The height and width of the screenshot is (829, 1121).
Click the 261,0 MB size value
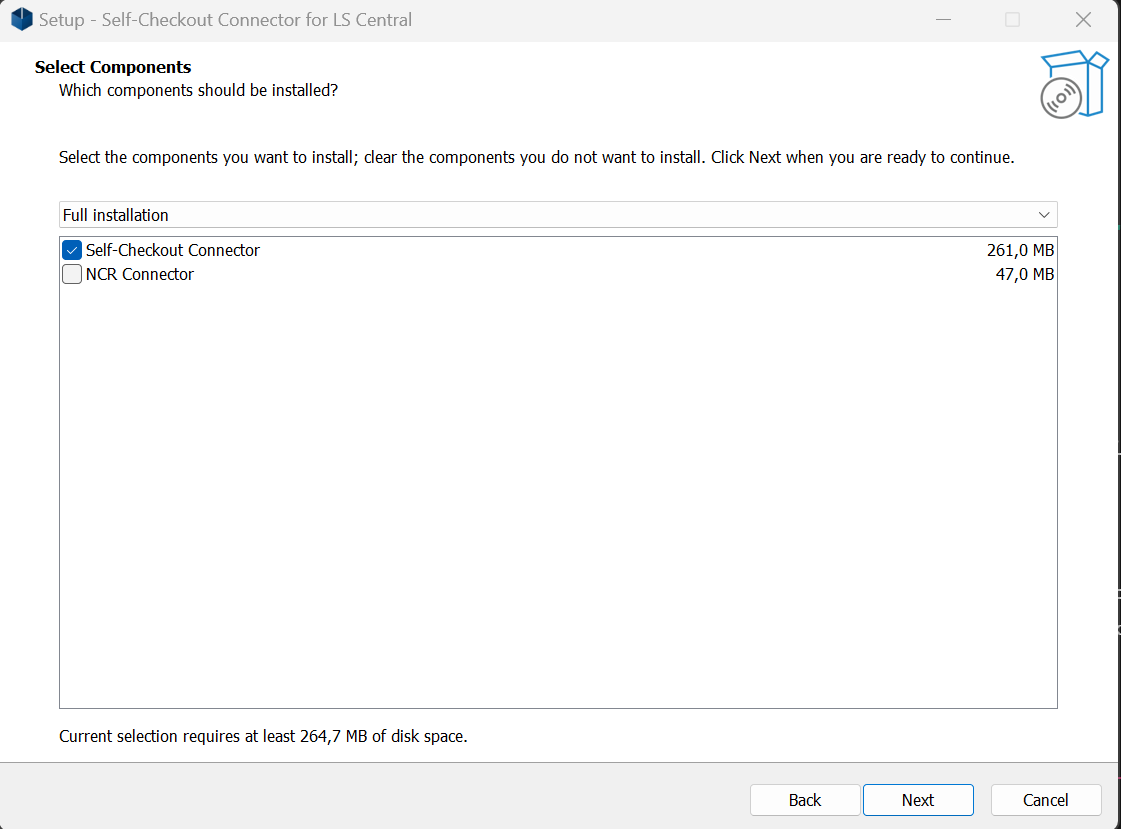[x=1020, y=250]
